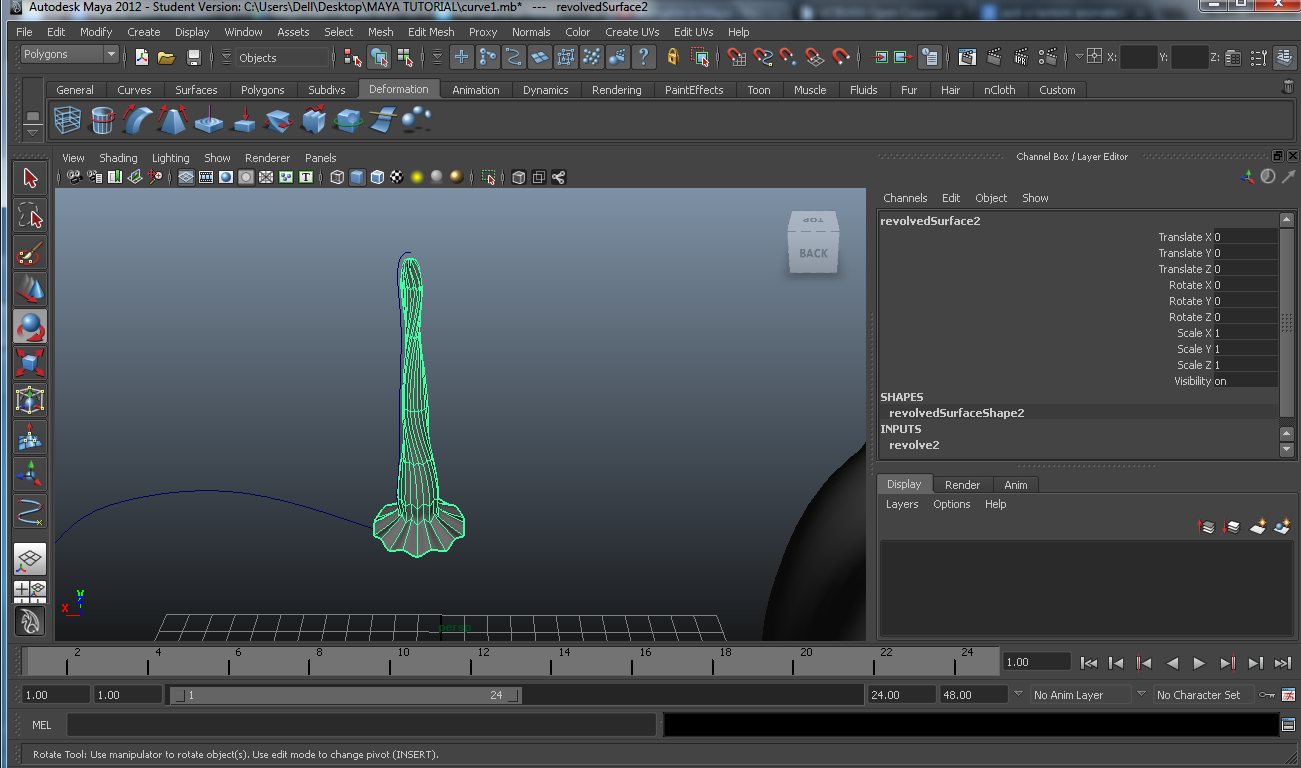The width and height of the screenshot is (1301, 768).
Task: Click the Translate X value field
Action: pos(1244,237)
